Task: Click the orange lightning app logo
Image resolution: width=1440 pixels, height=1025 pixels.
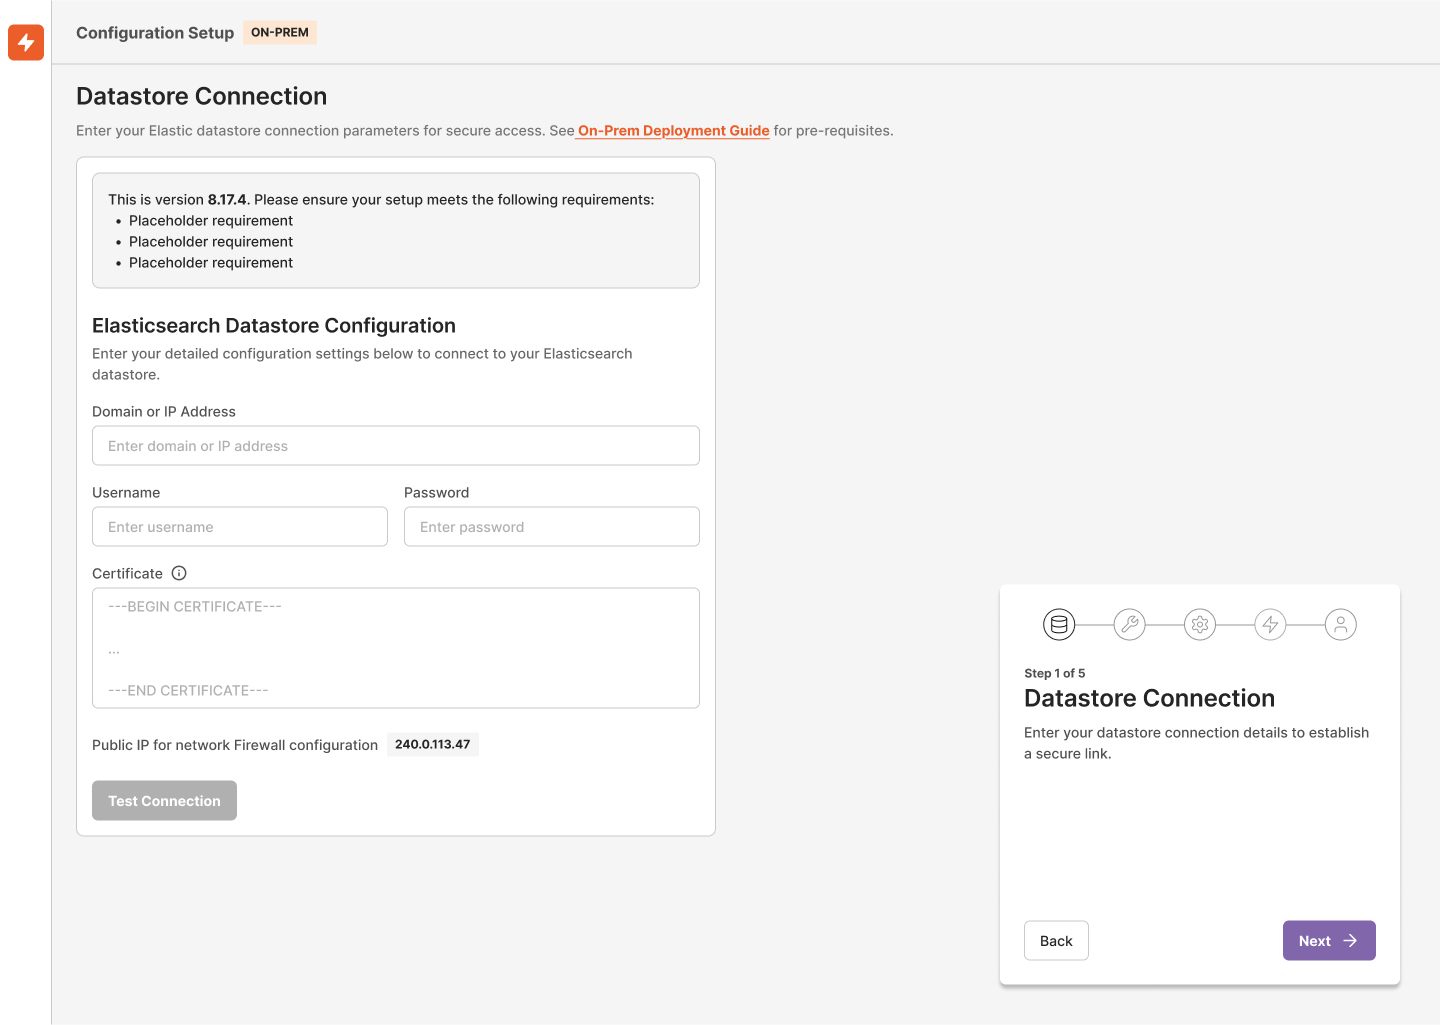Action: pos(25,43)
